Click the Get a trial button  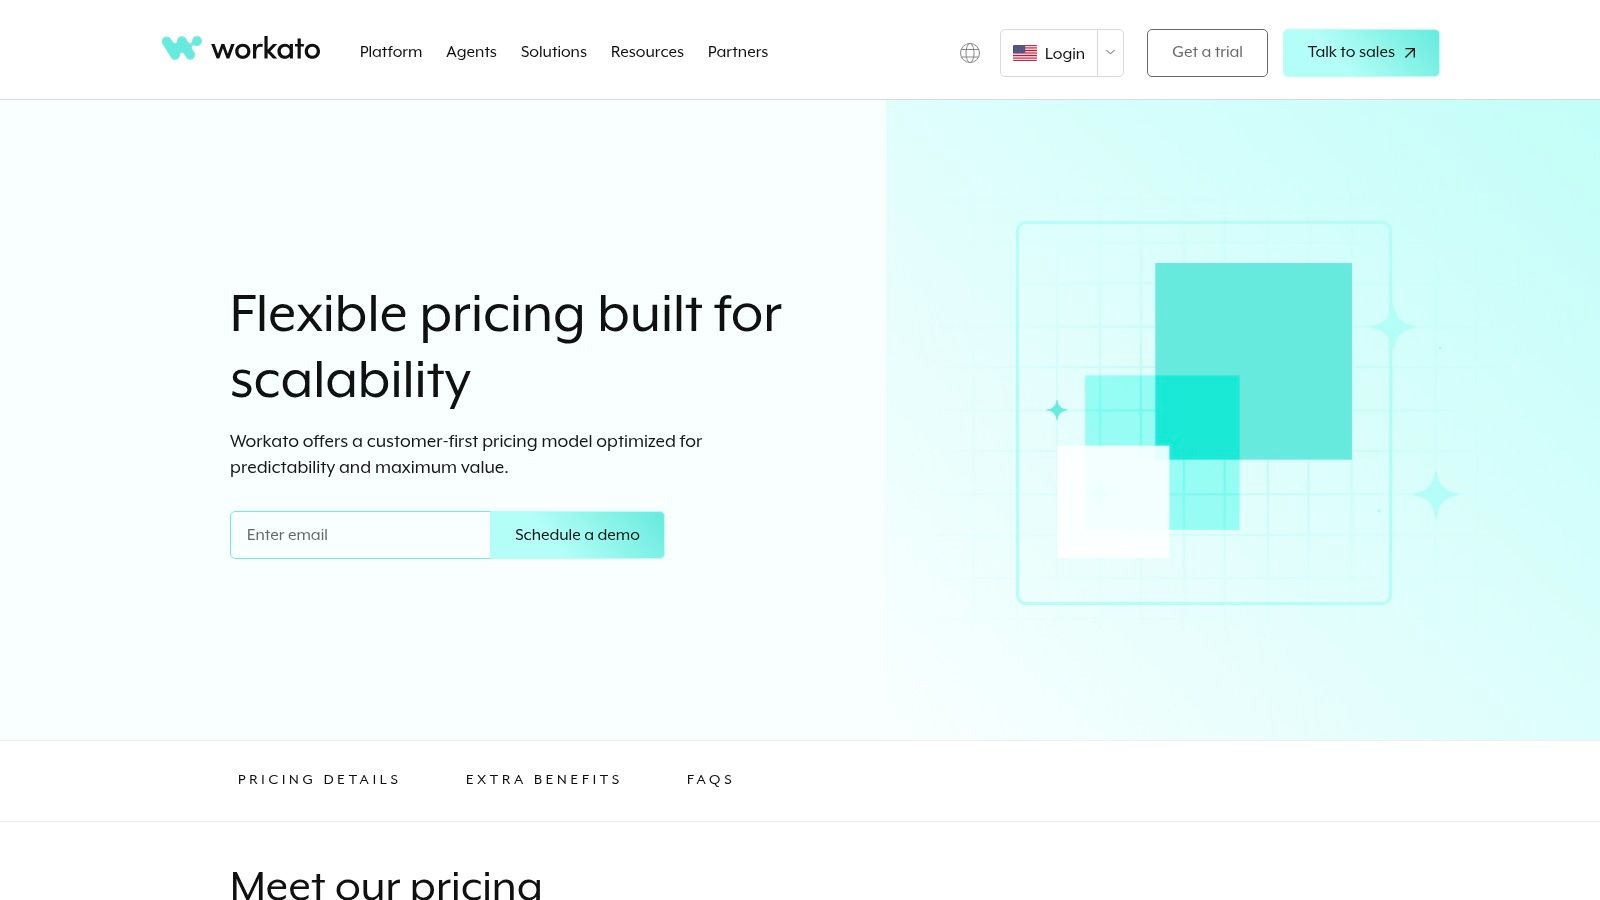(x=1207, y=52)
